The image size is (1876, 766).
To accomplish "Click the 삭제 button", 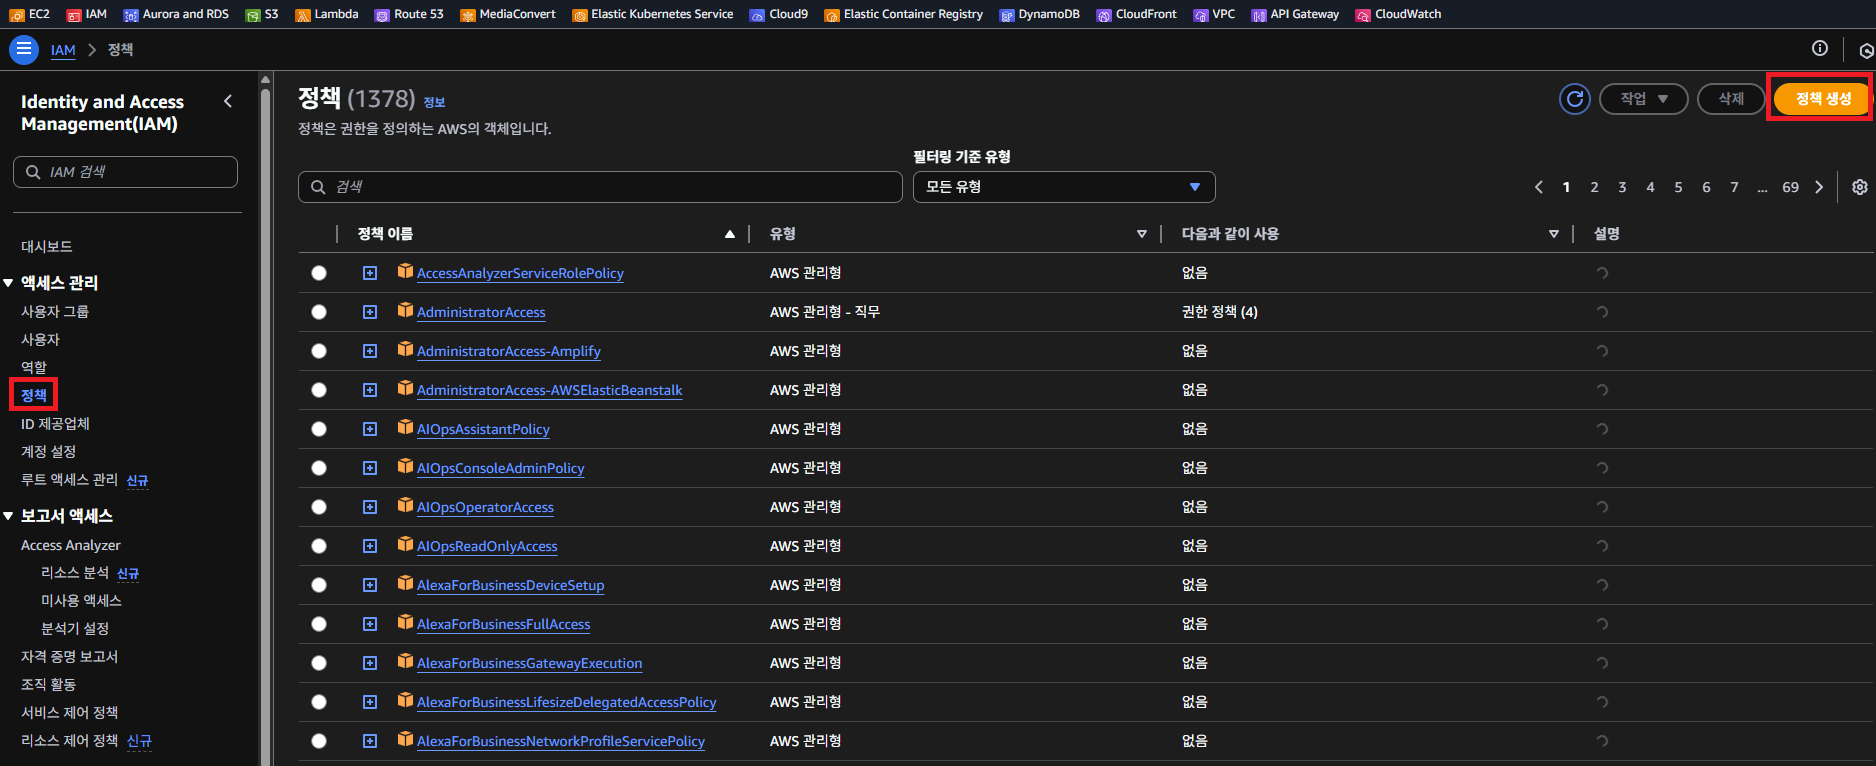I will click(1731, 99).
